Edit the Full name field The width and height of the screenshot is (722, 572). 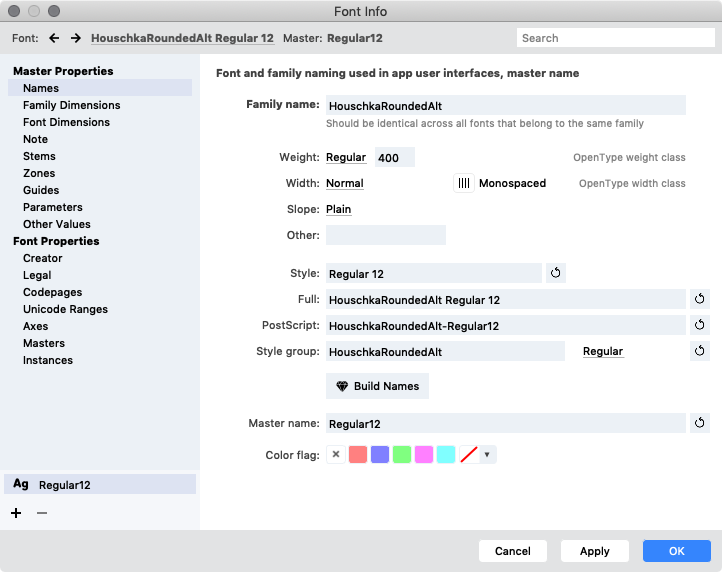tap(506, 299)
